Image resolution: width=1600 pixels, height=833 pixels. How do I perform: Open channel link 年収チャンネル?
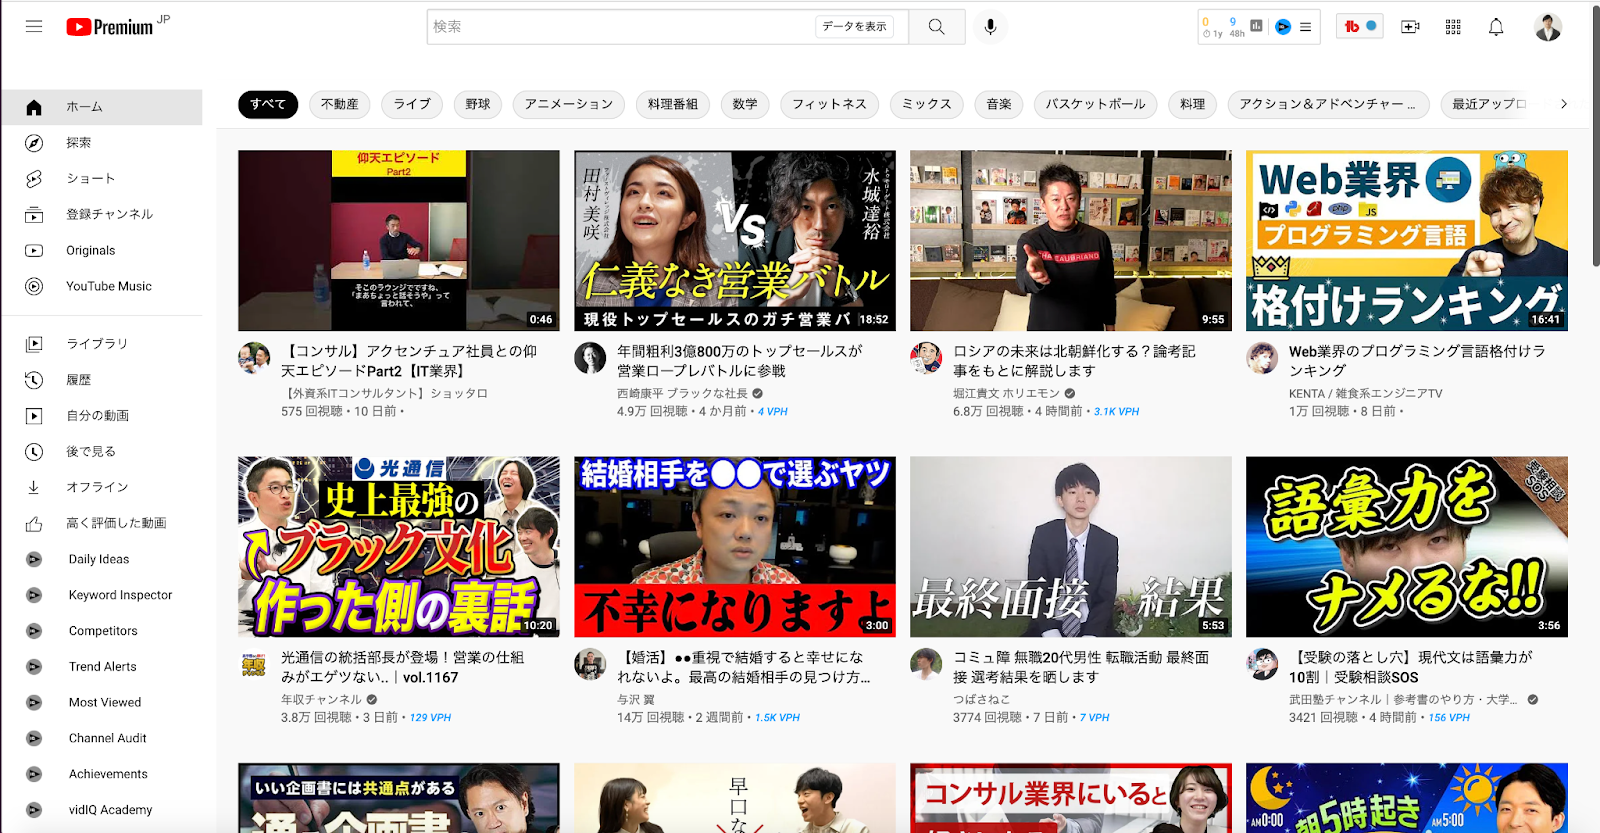point(321,700)
